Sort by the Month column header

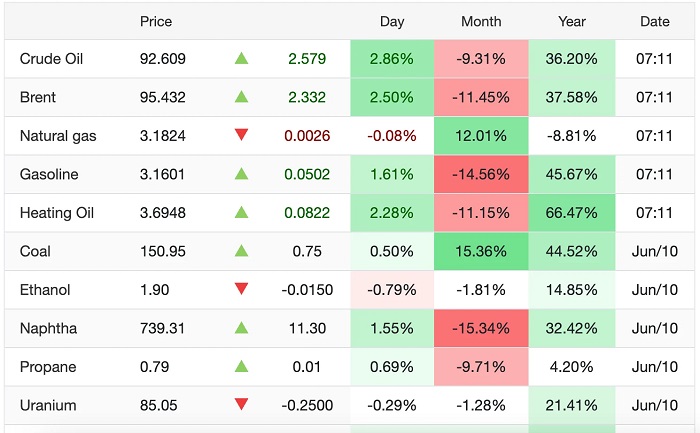[481, 21]
